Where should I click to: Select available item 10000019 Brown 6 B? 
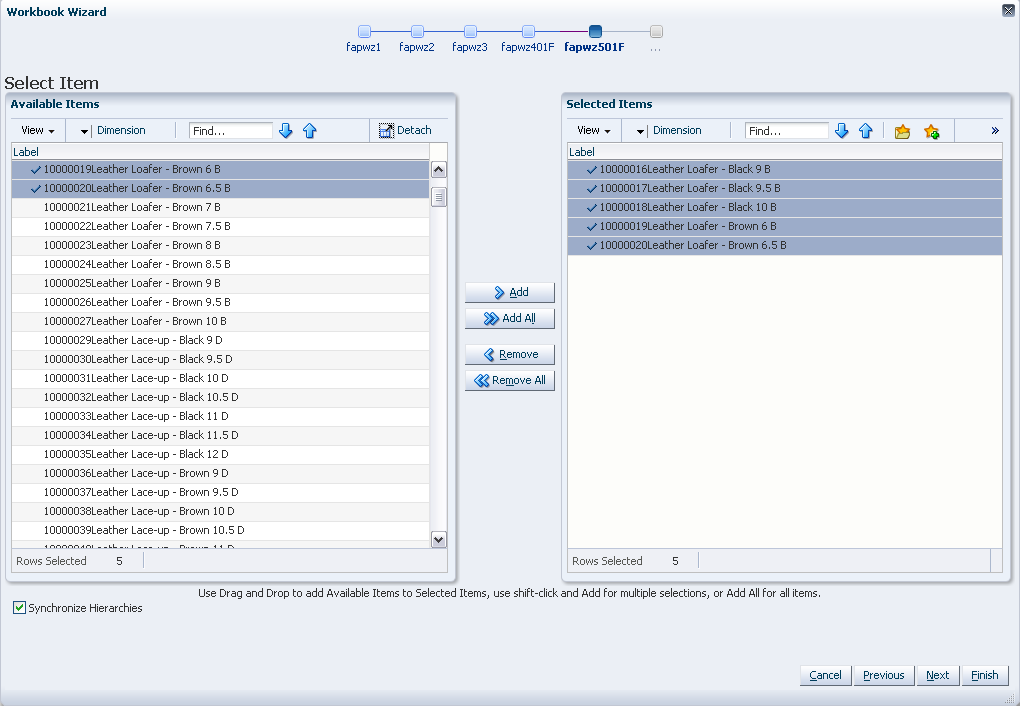point(221,169)
